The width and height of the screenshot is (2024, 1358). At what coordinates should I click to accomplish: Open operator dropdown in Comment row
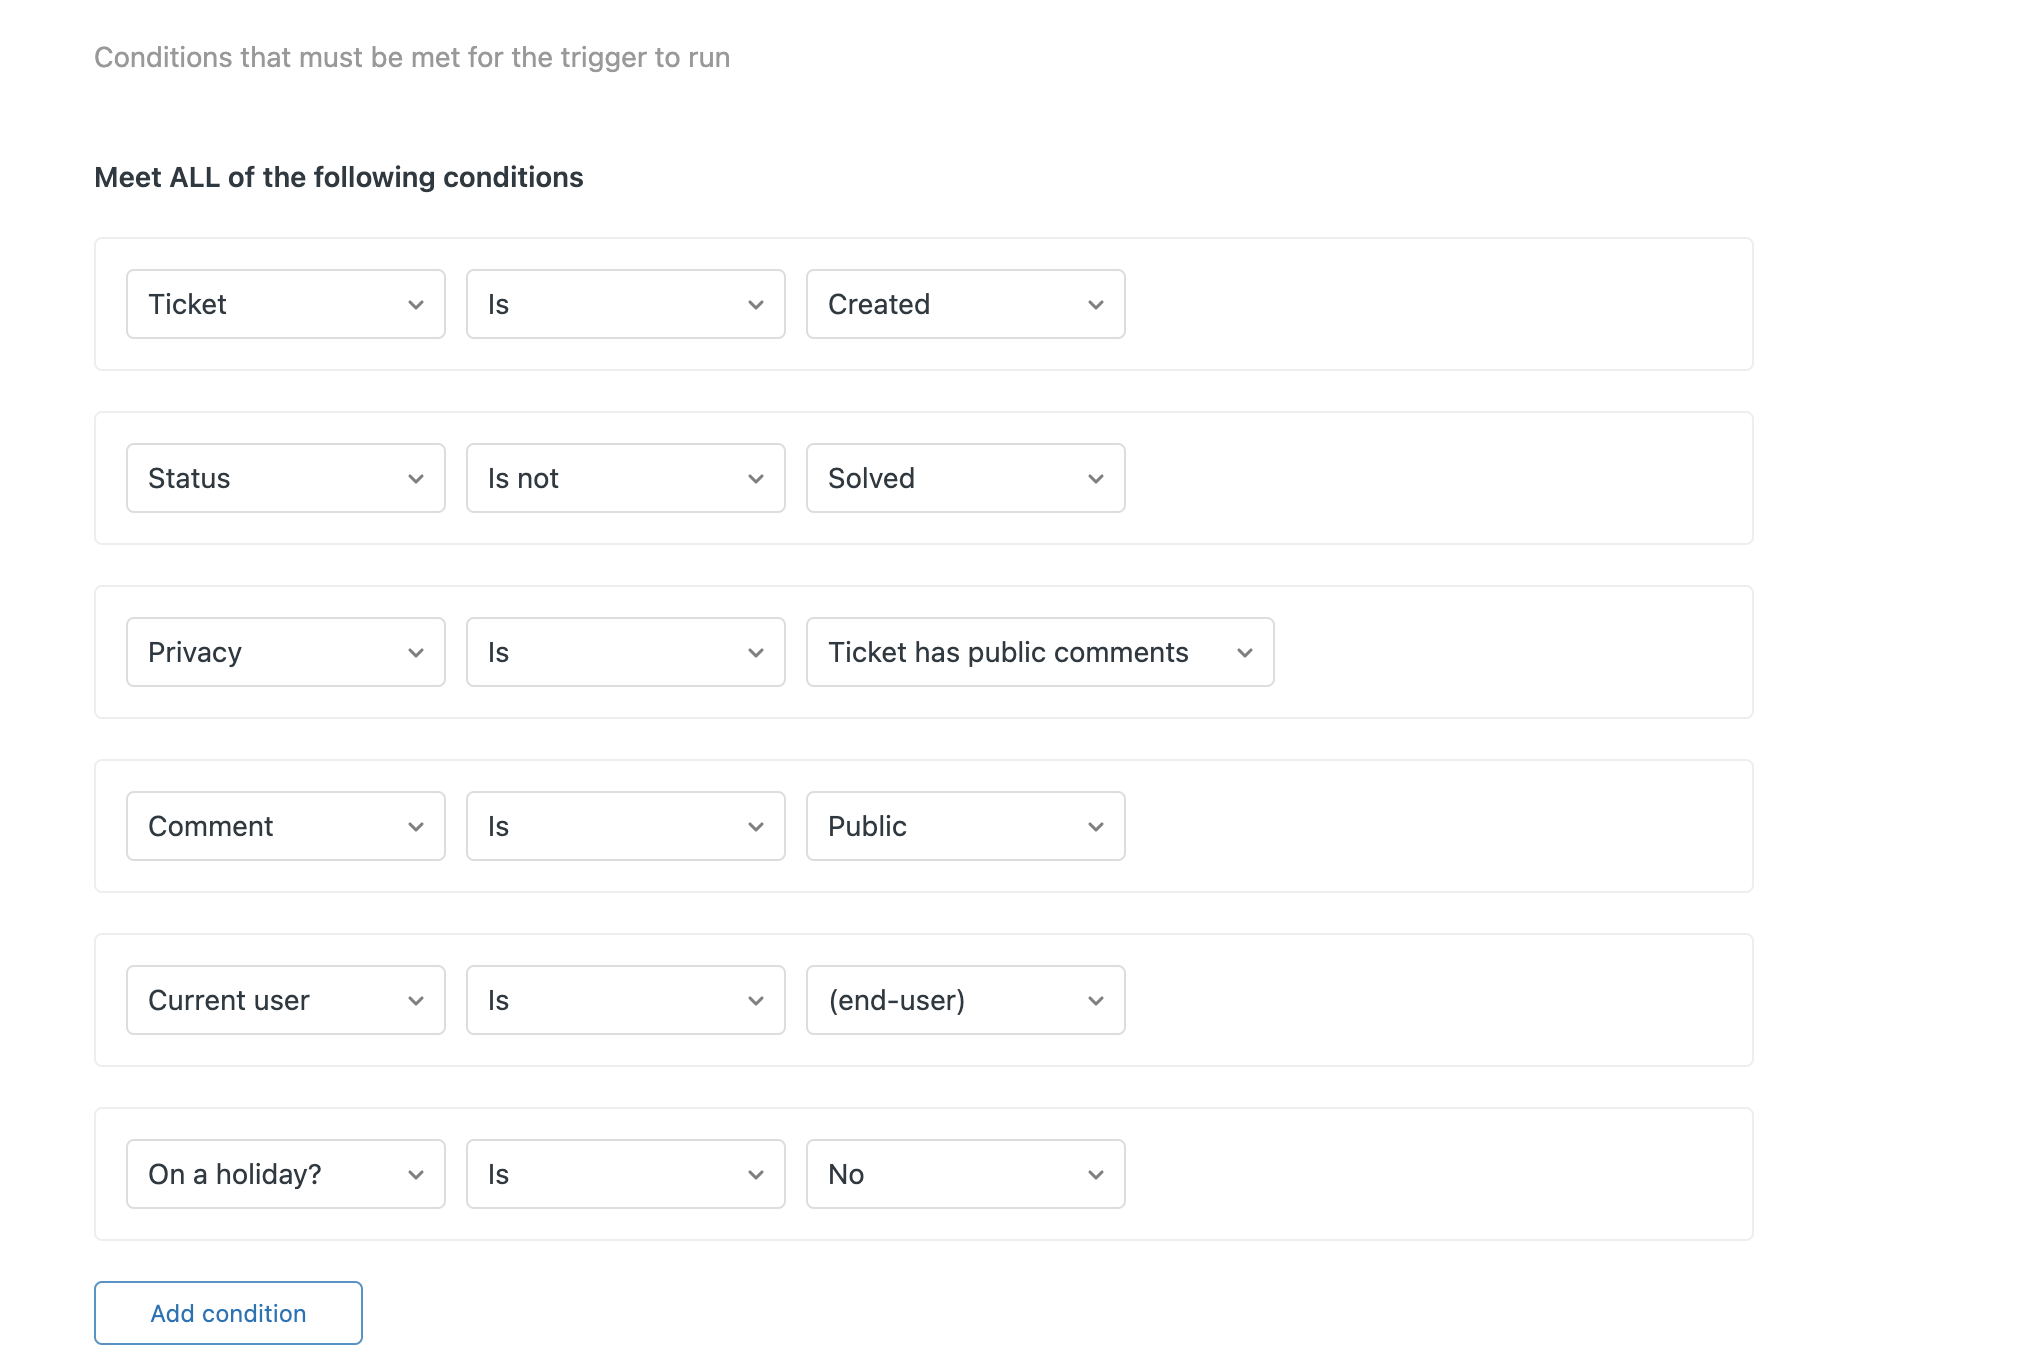(625, 826)
